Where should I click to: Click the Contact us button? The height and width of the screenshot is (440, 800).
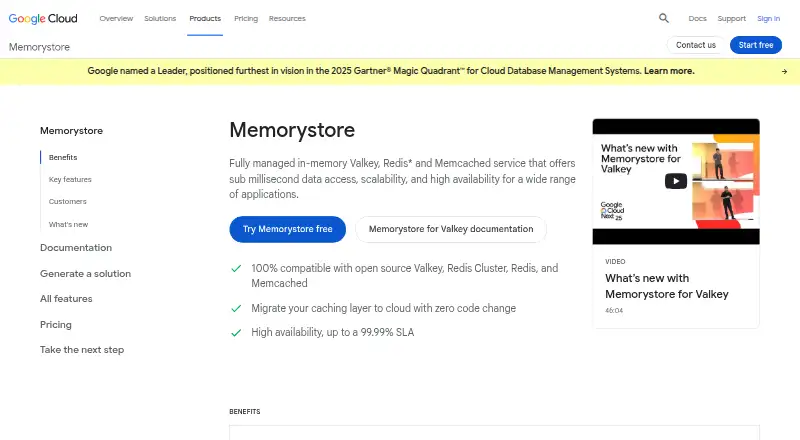[x=696, y=45]
